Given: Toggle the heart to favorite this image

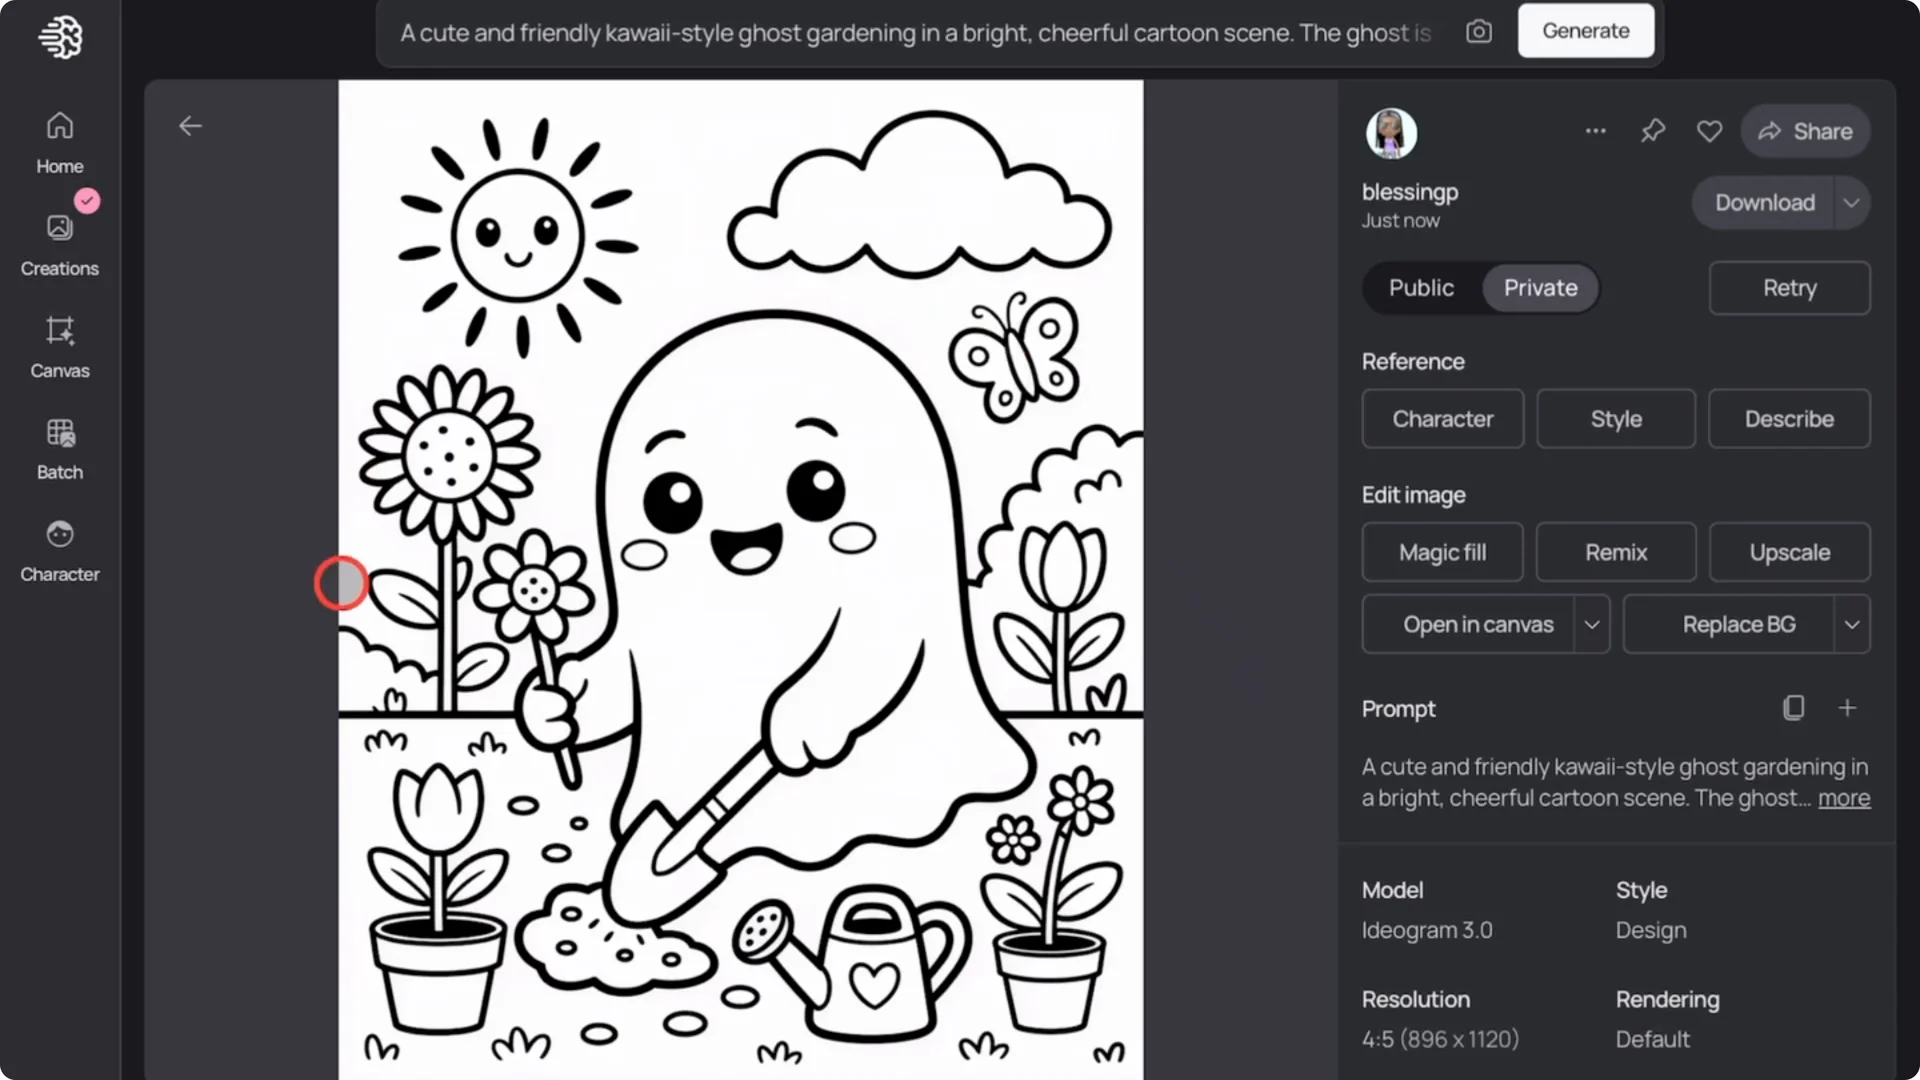Looking at the screenshot, I should click(1710, 131).
